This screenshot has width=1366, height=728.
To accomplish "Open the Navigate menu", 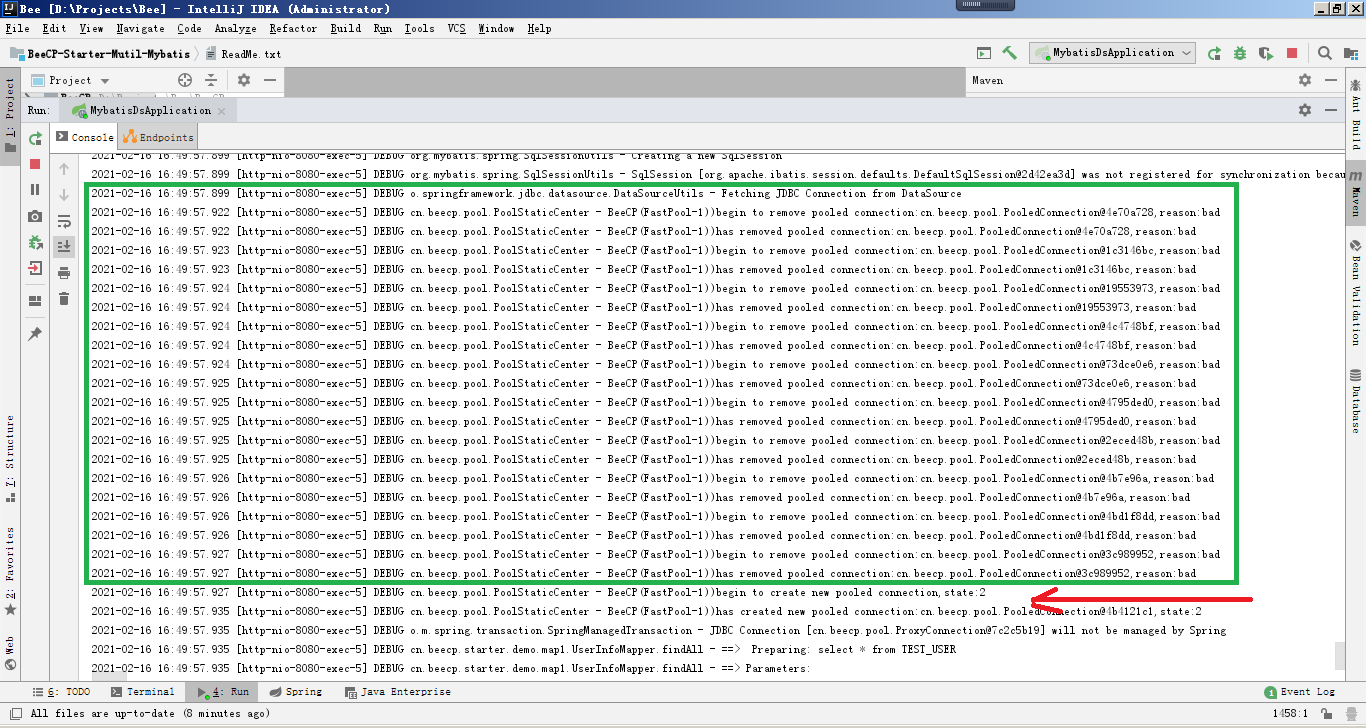I will (x=140, y=28).
